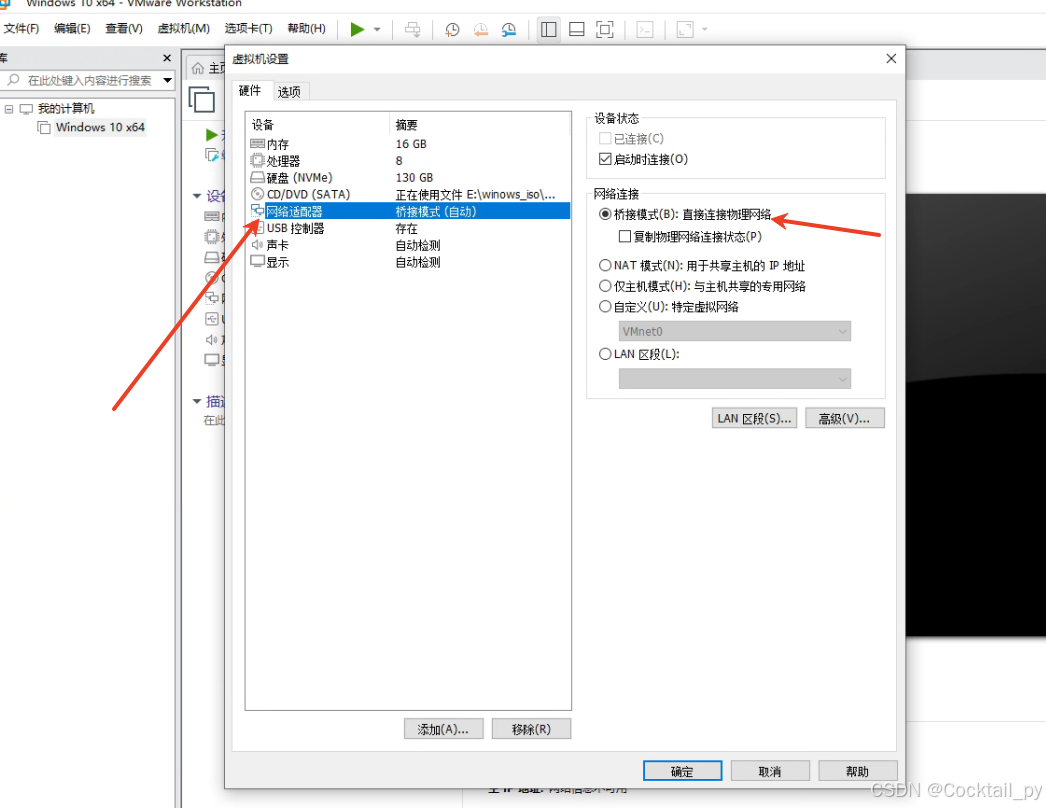
Task: Click the monitor icon beside 显示
Action: tap(257, 262)
